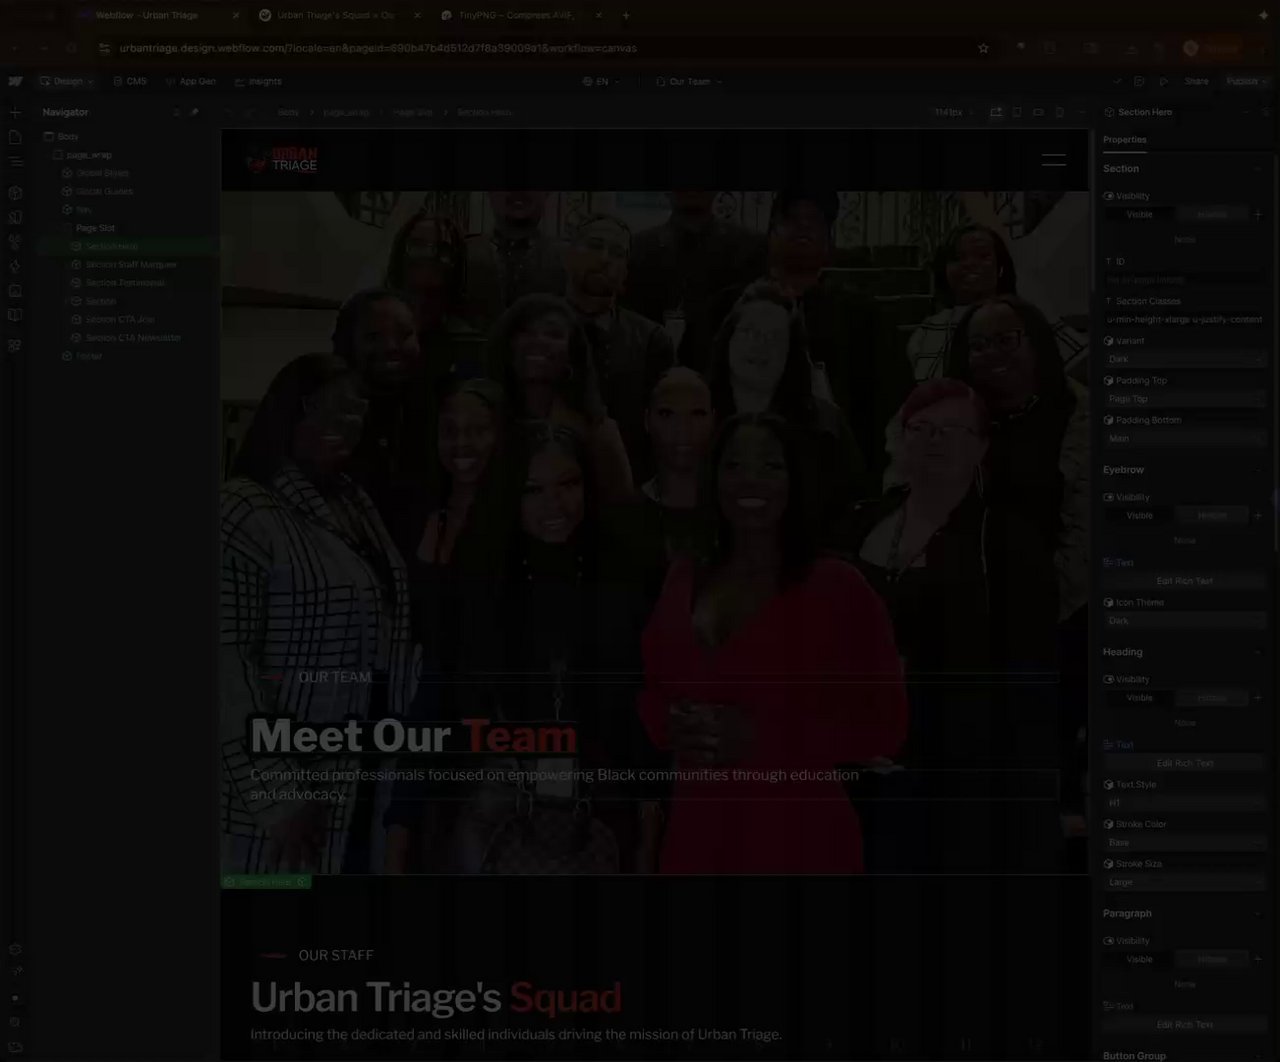
Task: Click the Body breadcrumb above canvas
Action: 288,112
